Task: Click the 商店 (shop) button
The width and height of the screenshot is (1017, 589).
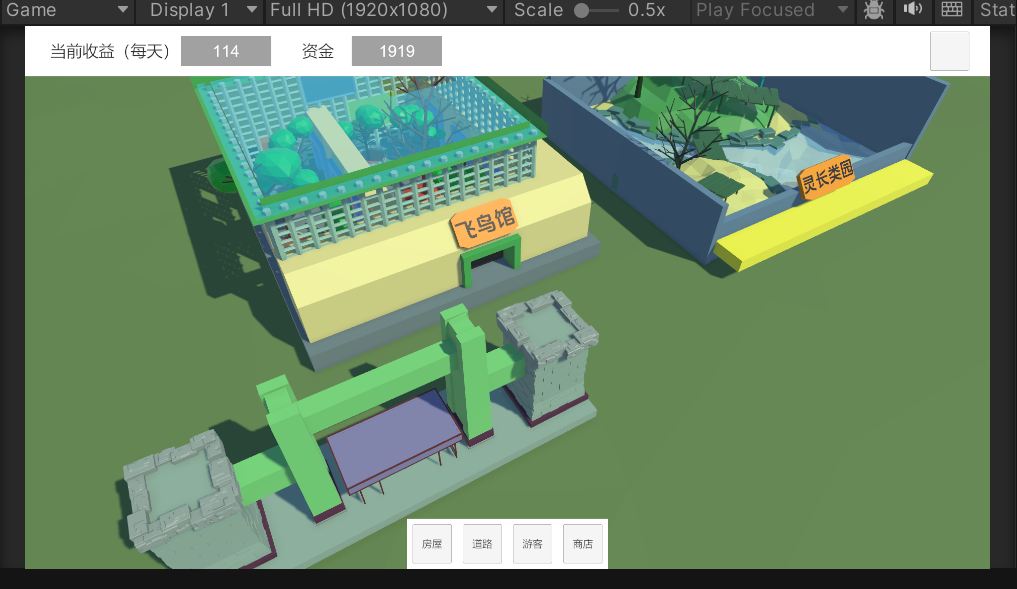Action: tap(582, 544)
